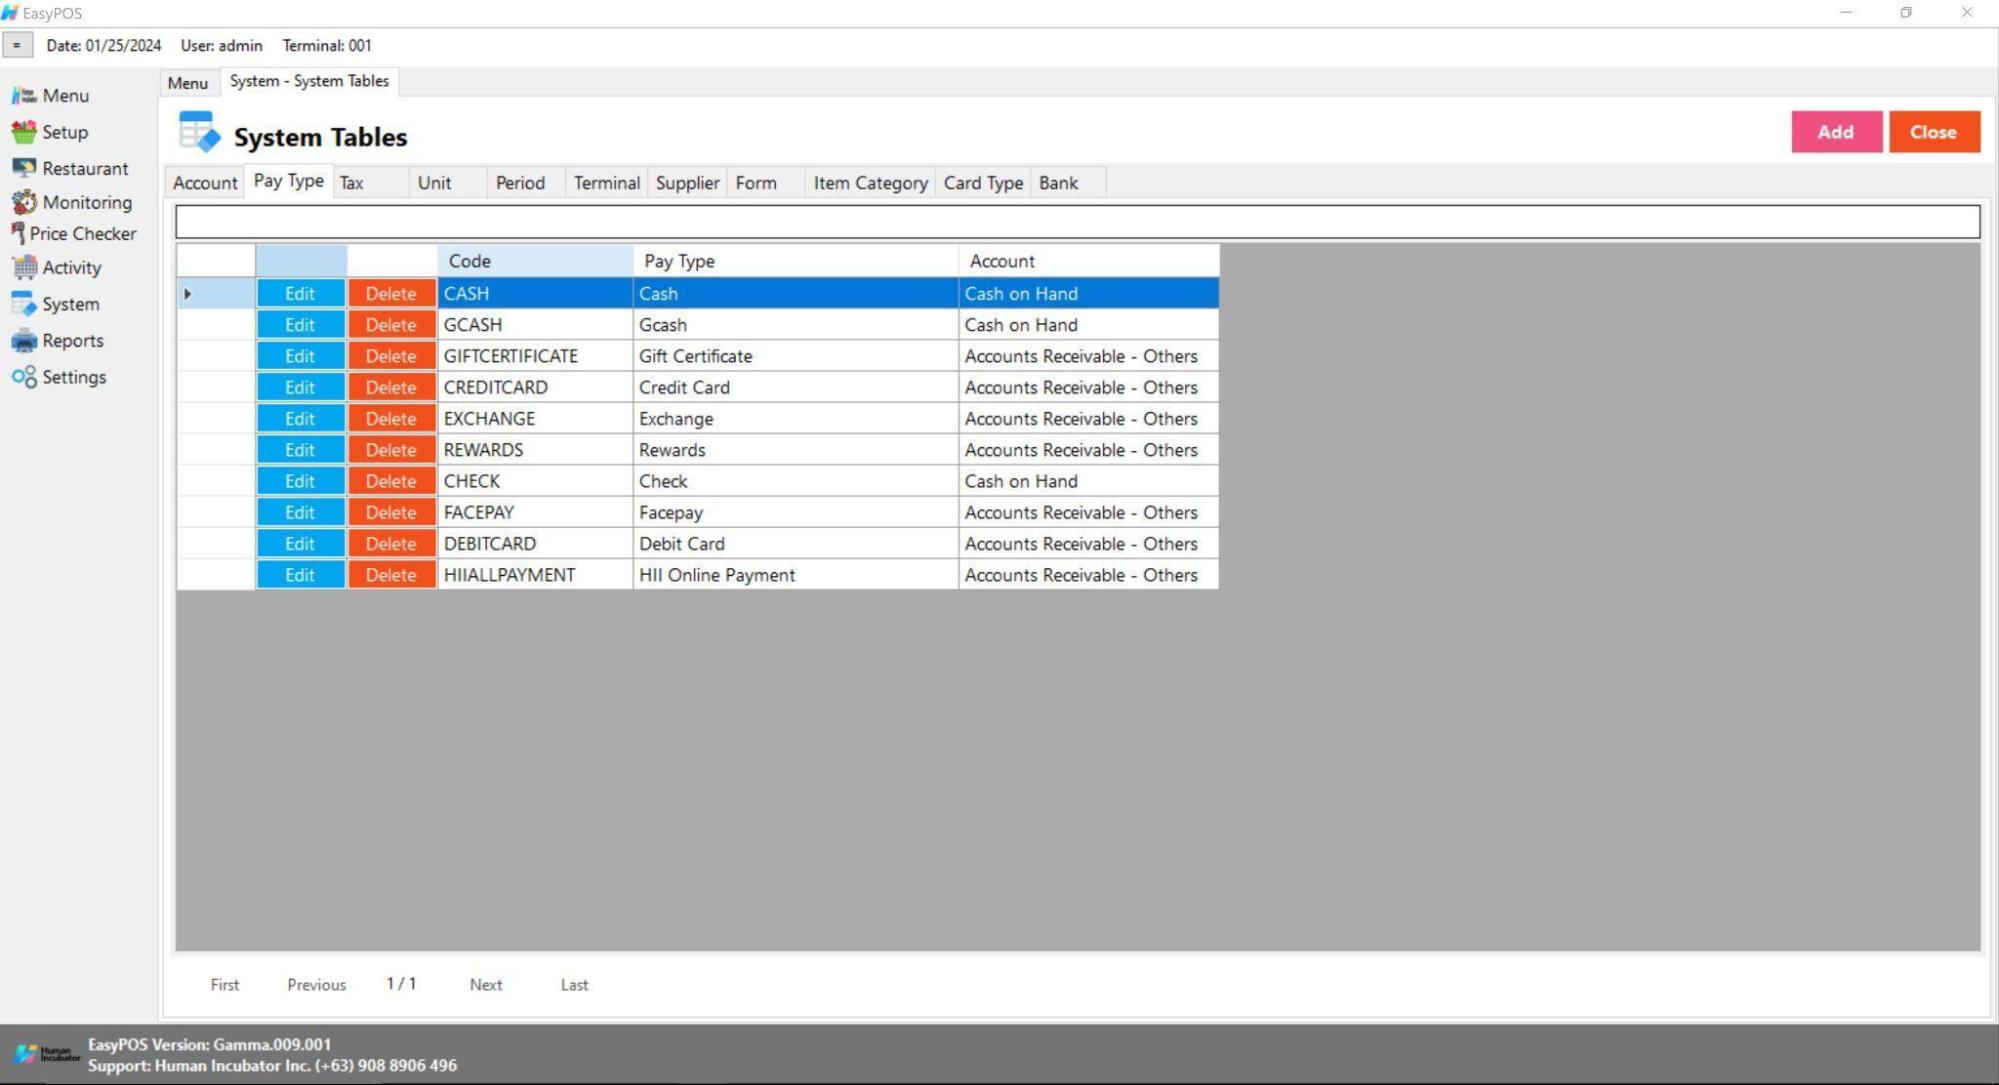1999x1085 pixels.
Task: Sort by the Code column header
Action: pos(534,261)
